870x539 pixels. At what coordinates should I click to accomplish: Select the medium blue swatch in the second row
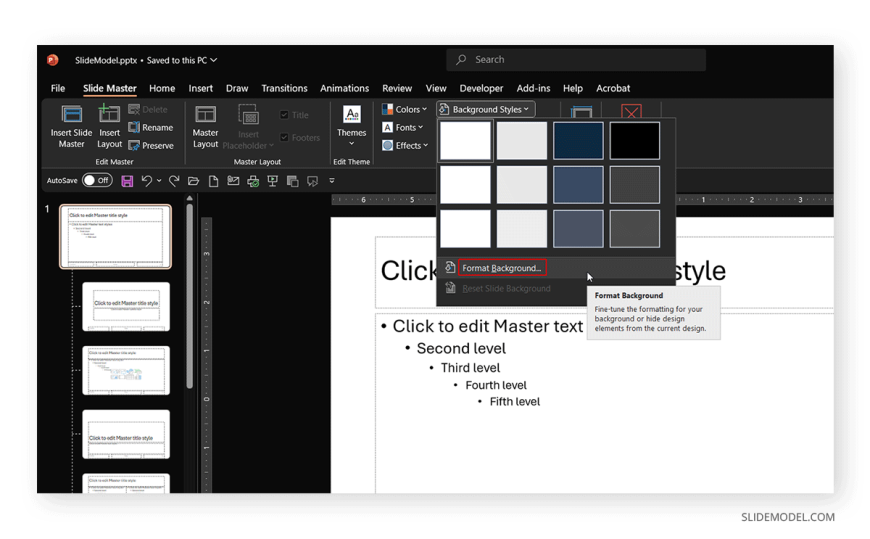click(x=578, y=184)
